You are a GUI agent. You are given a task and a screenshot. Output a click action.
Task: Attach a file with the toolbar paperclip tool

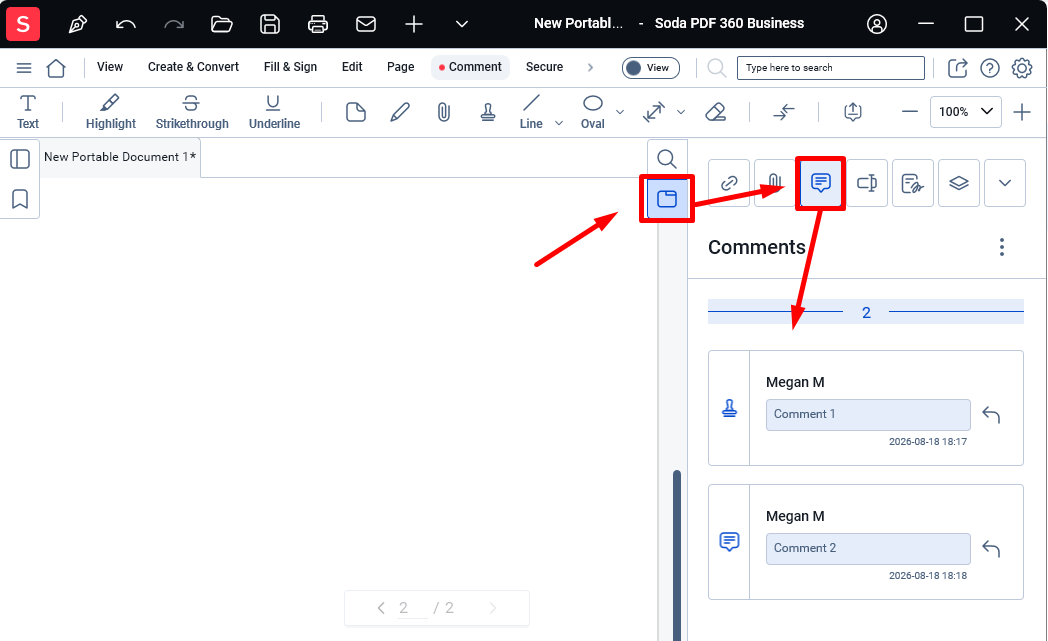(x=444, y=112)
